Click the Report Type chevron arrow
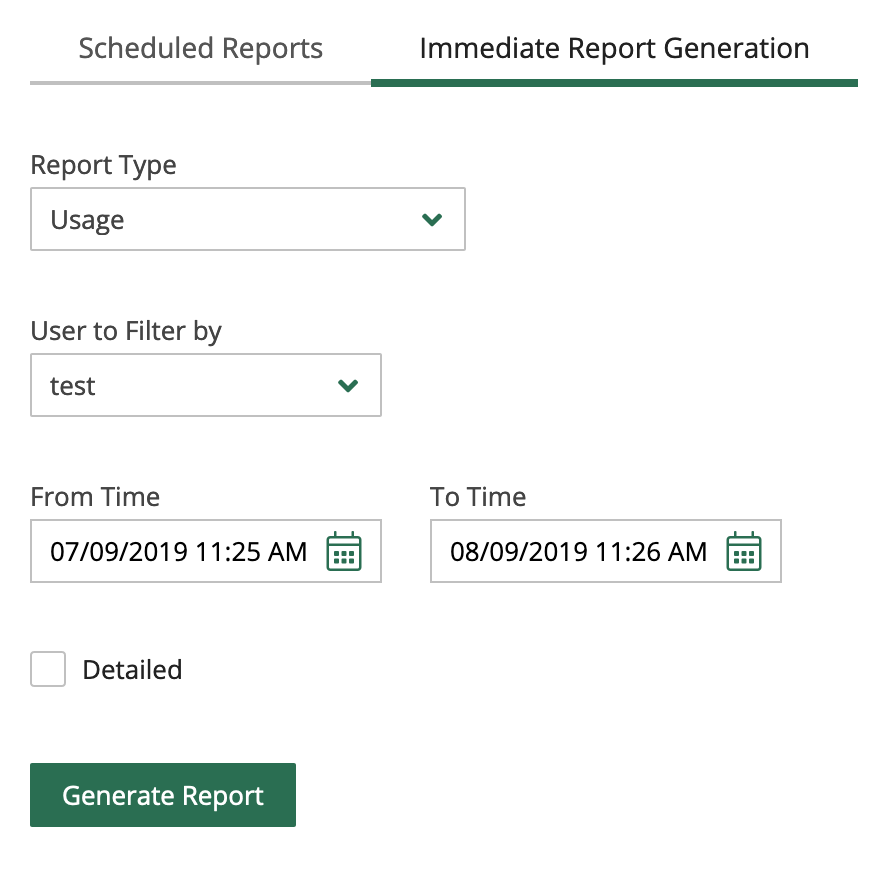The height and width of the screenshot is (870, 884). (432, 220)
